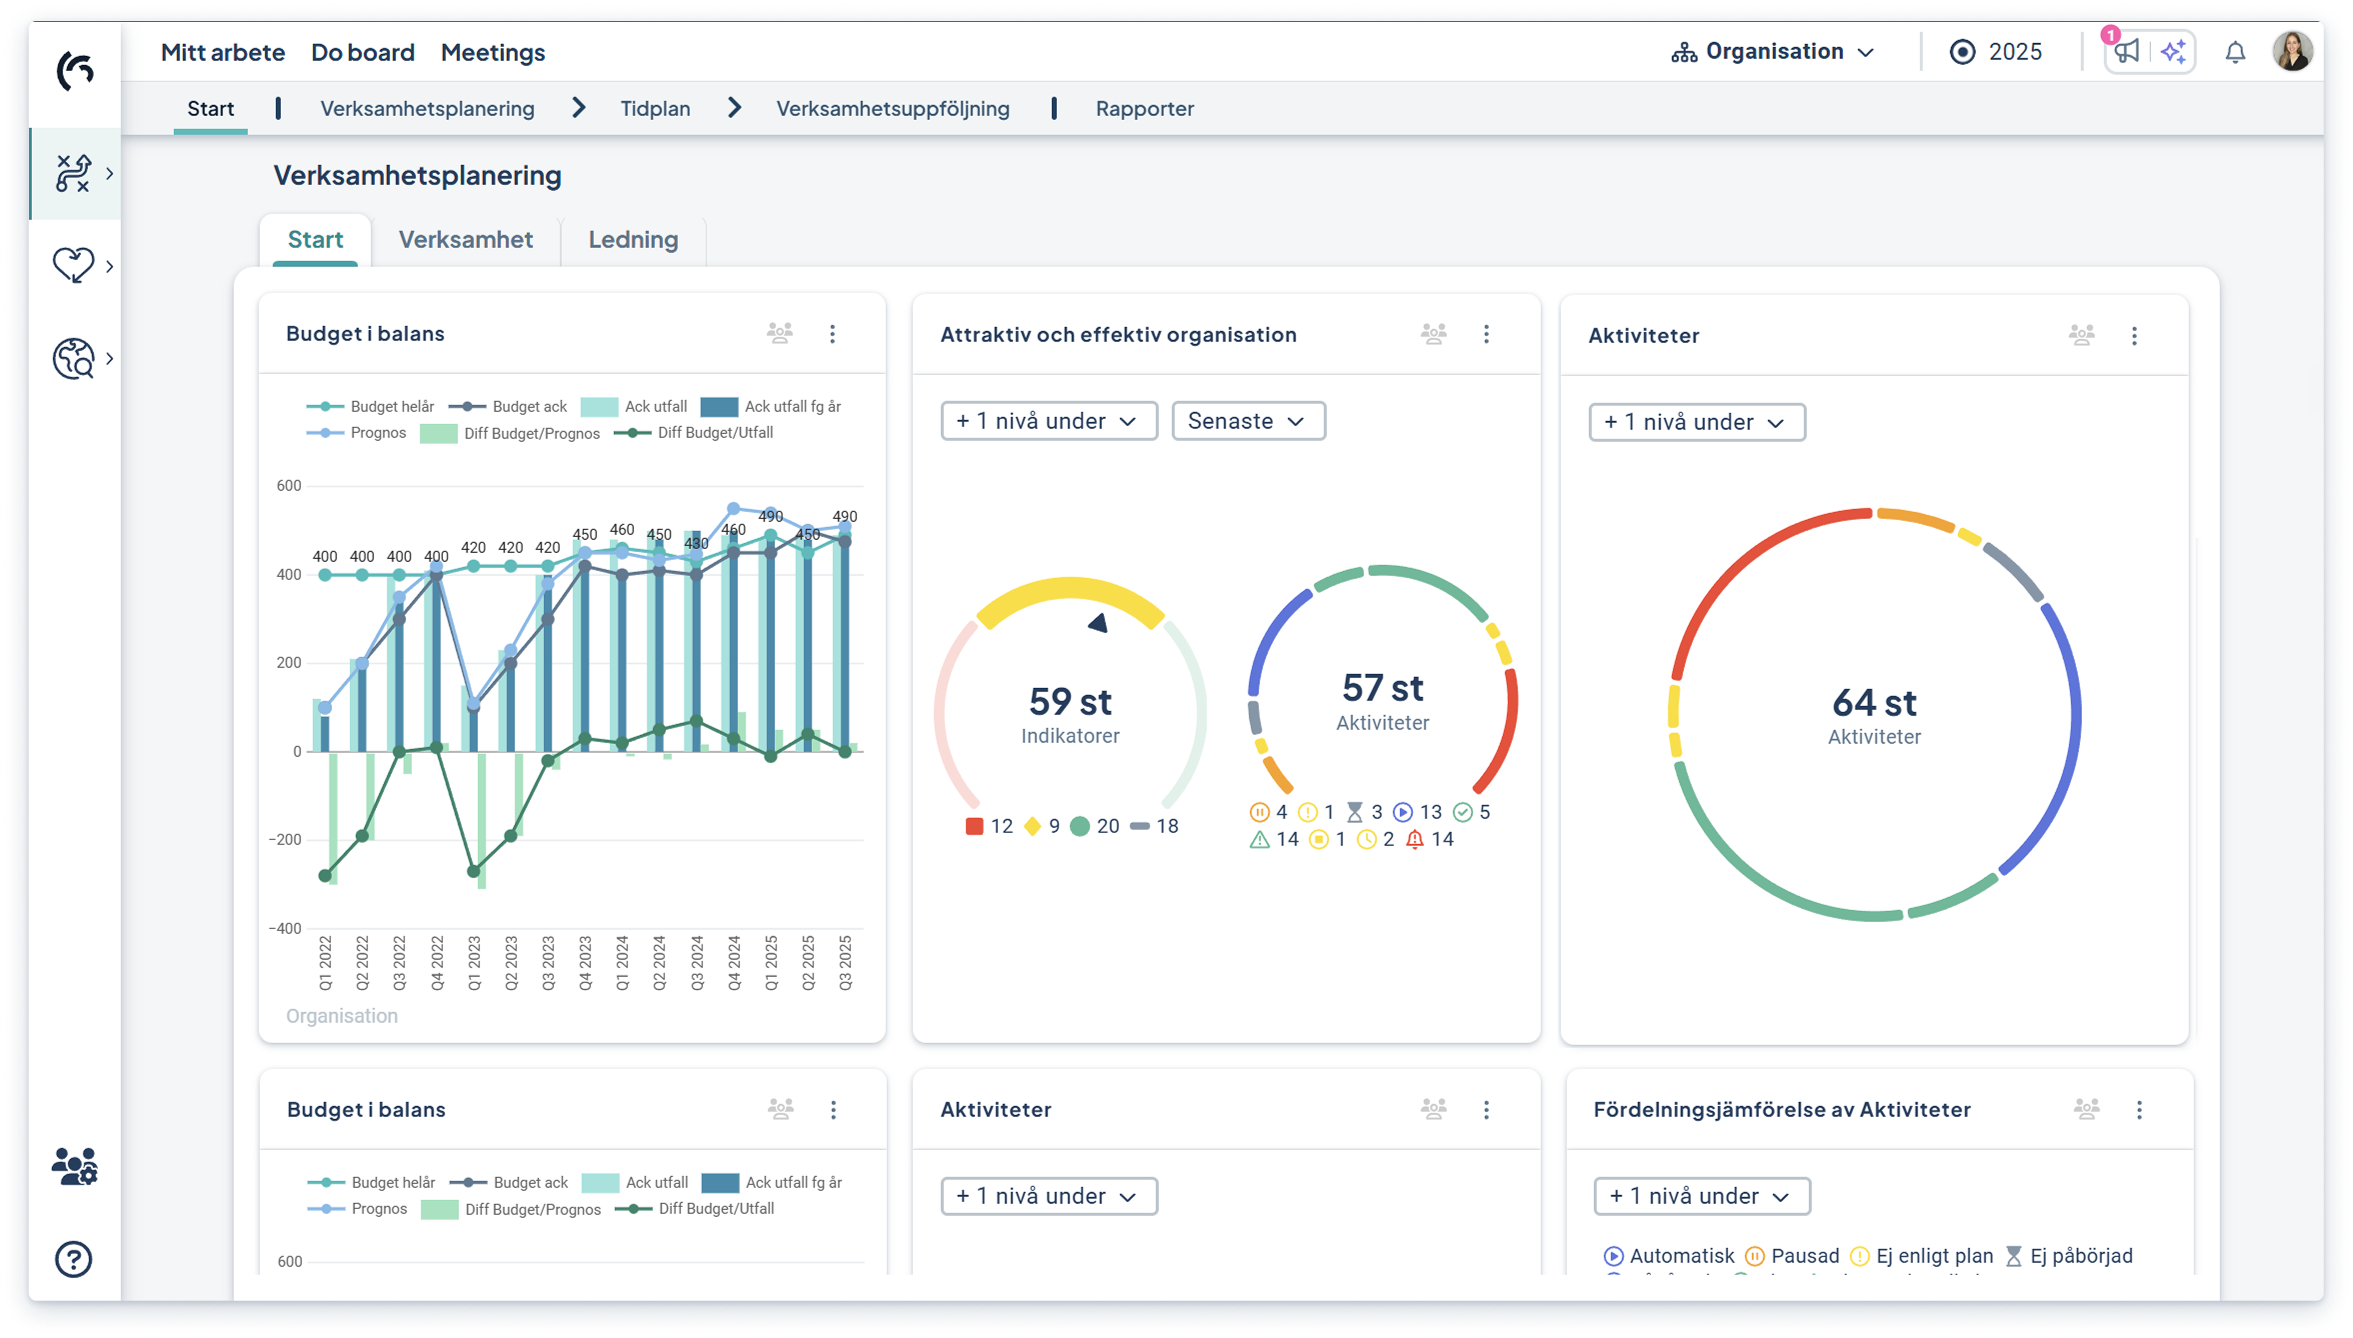Open the Senaste dropdown
The height and width of the screenshot is (1338, 2353).
(1247, 421)
